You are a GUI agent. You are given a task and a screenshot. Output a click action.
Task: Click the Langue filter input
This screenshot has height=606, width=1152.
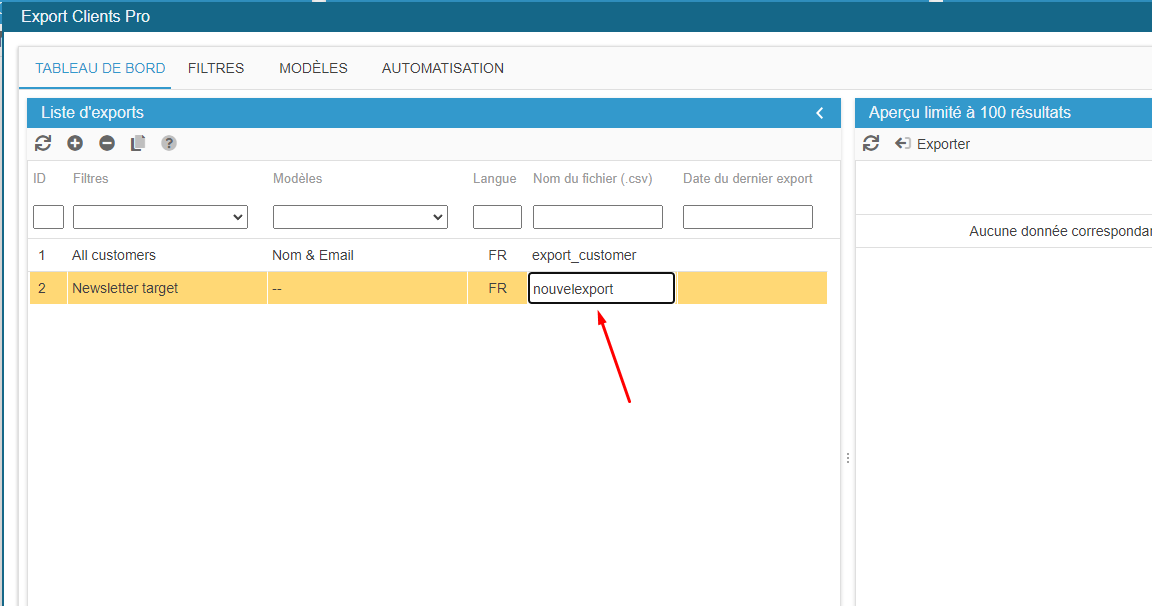(x=497, y=217)
